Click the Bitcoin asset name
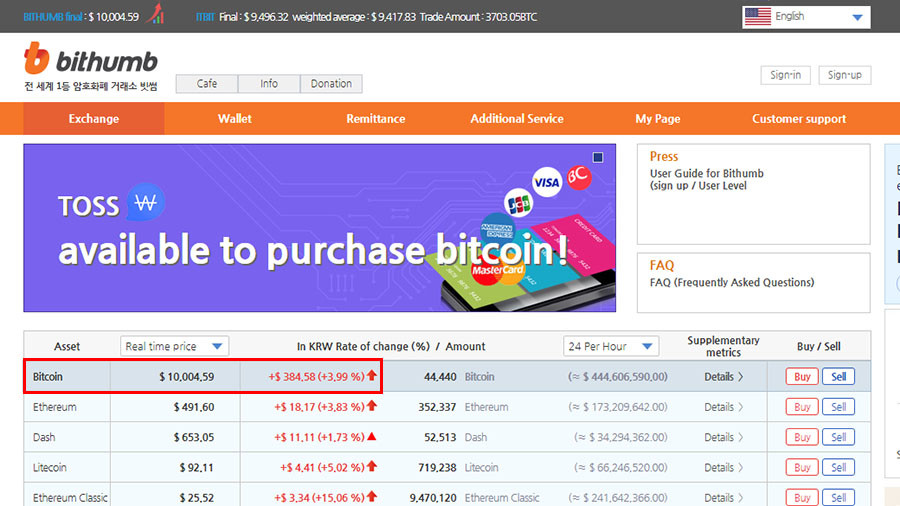The image size is (900, 506). pyautogui.click(x=48, y=377)
